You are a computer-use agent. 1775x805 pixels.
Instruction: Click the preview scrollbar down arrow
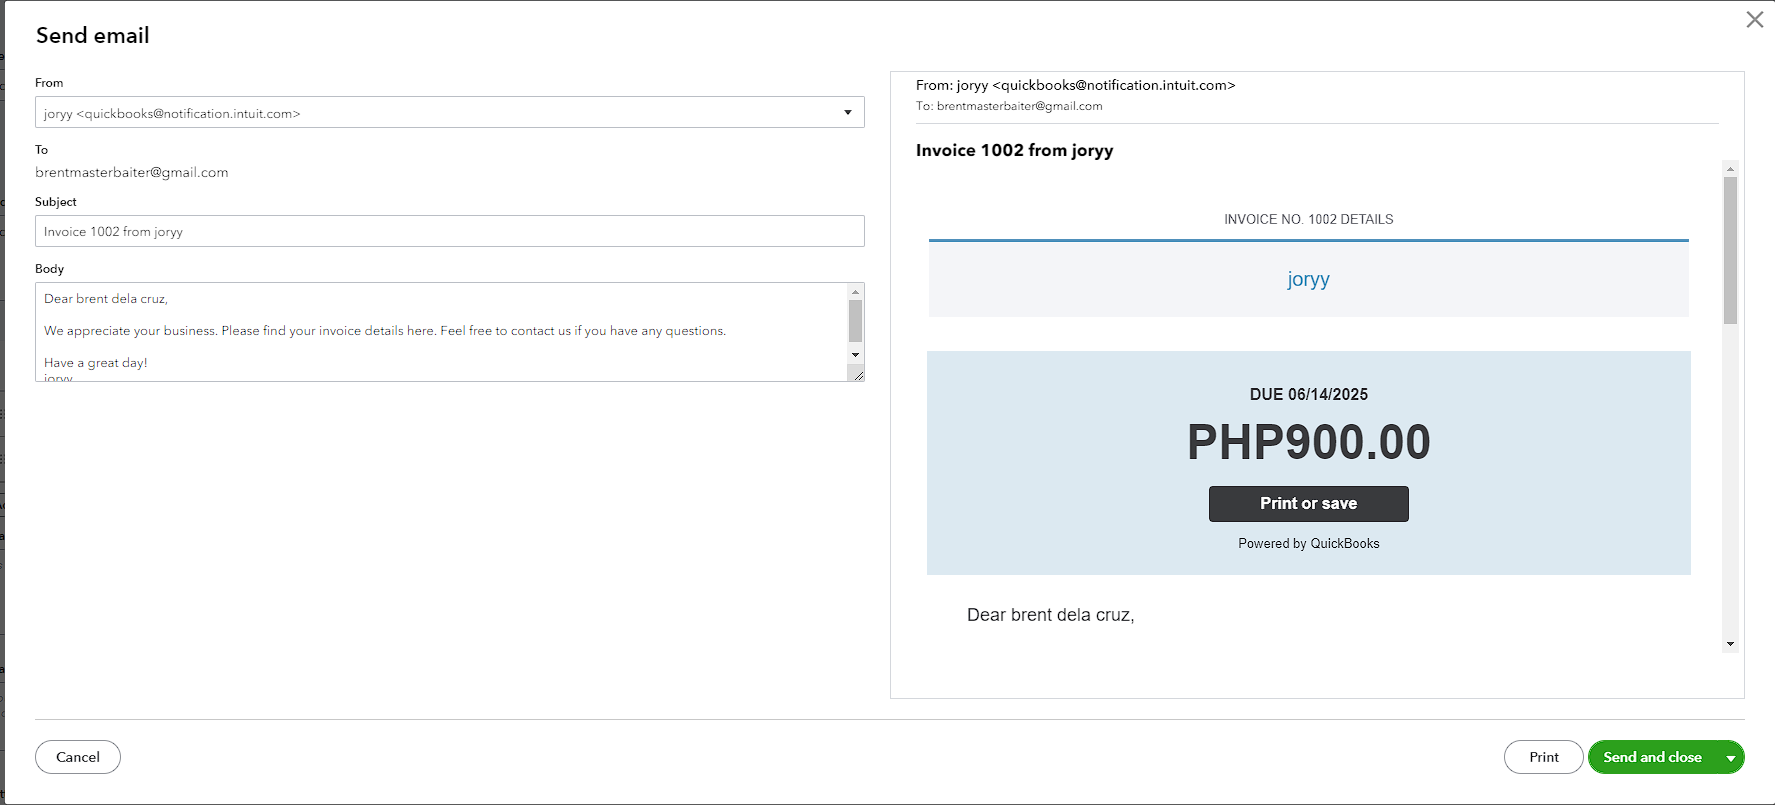(x=1730, y=644)
